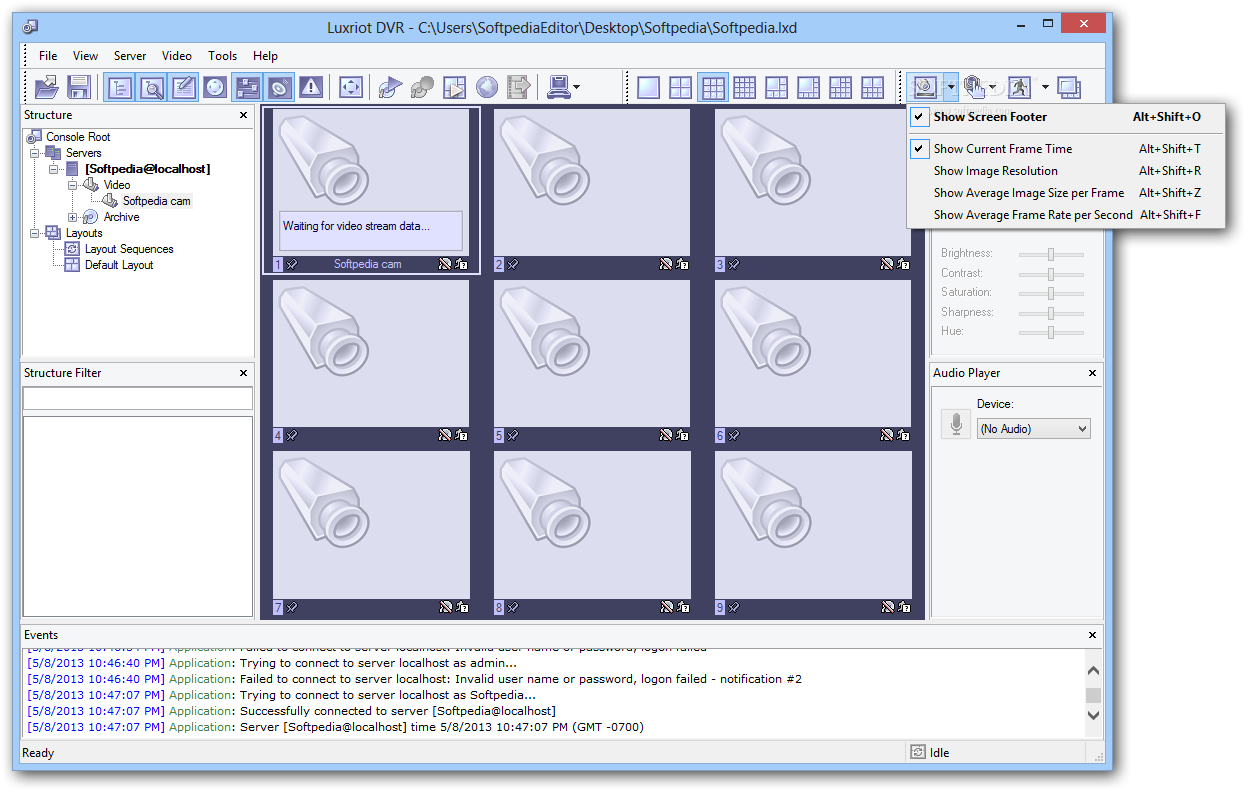Click the overlapping windows toolbar icon

(x=1068, y=87)
